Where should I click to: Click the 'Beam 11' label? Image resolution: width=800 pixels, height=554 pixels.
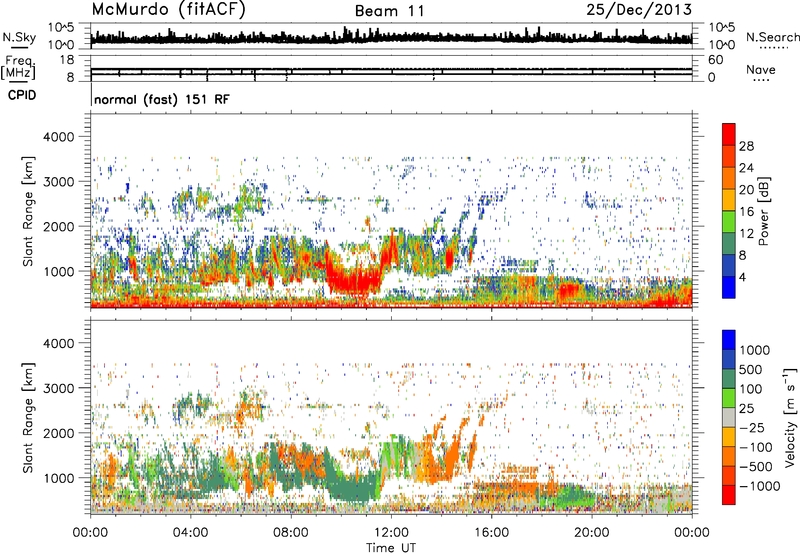[389, 11]
